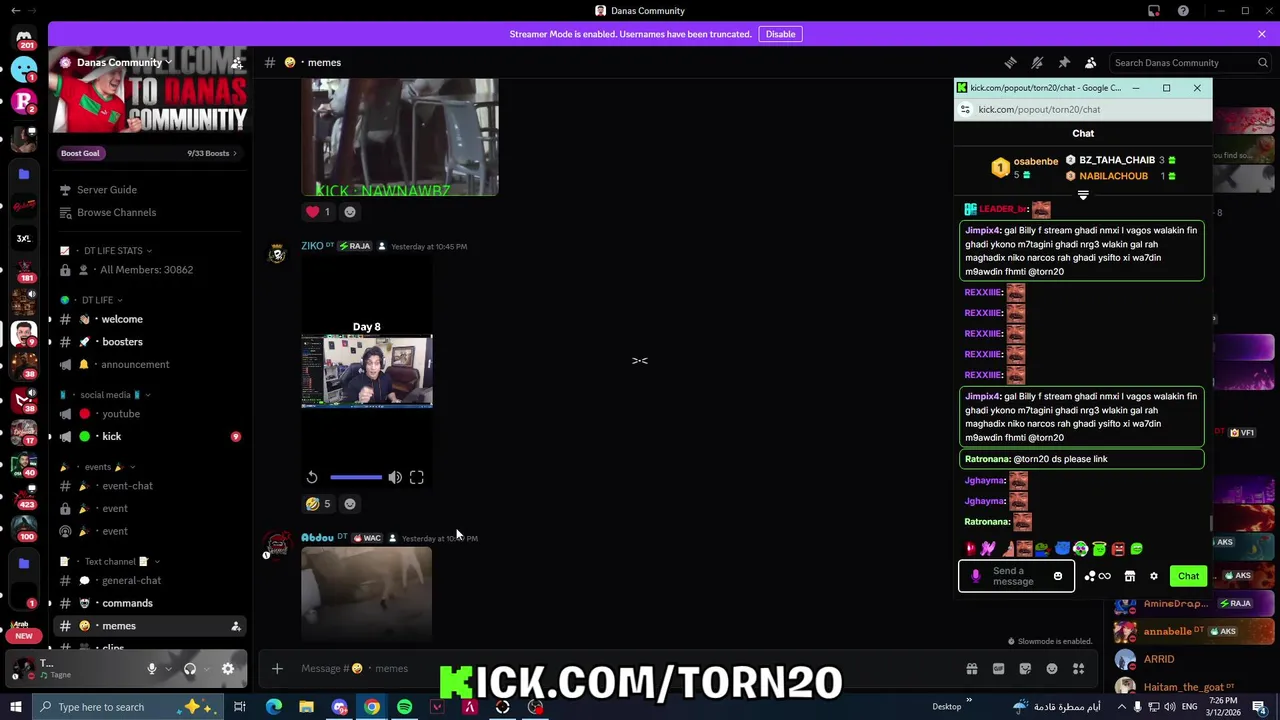
Task: Click the Chat send button in Kick popout
Action: pos(1188,576)
